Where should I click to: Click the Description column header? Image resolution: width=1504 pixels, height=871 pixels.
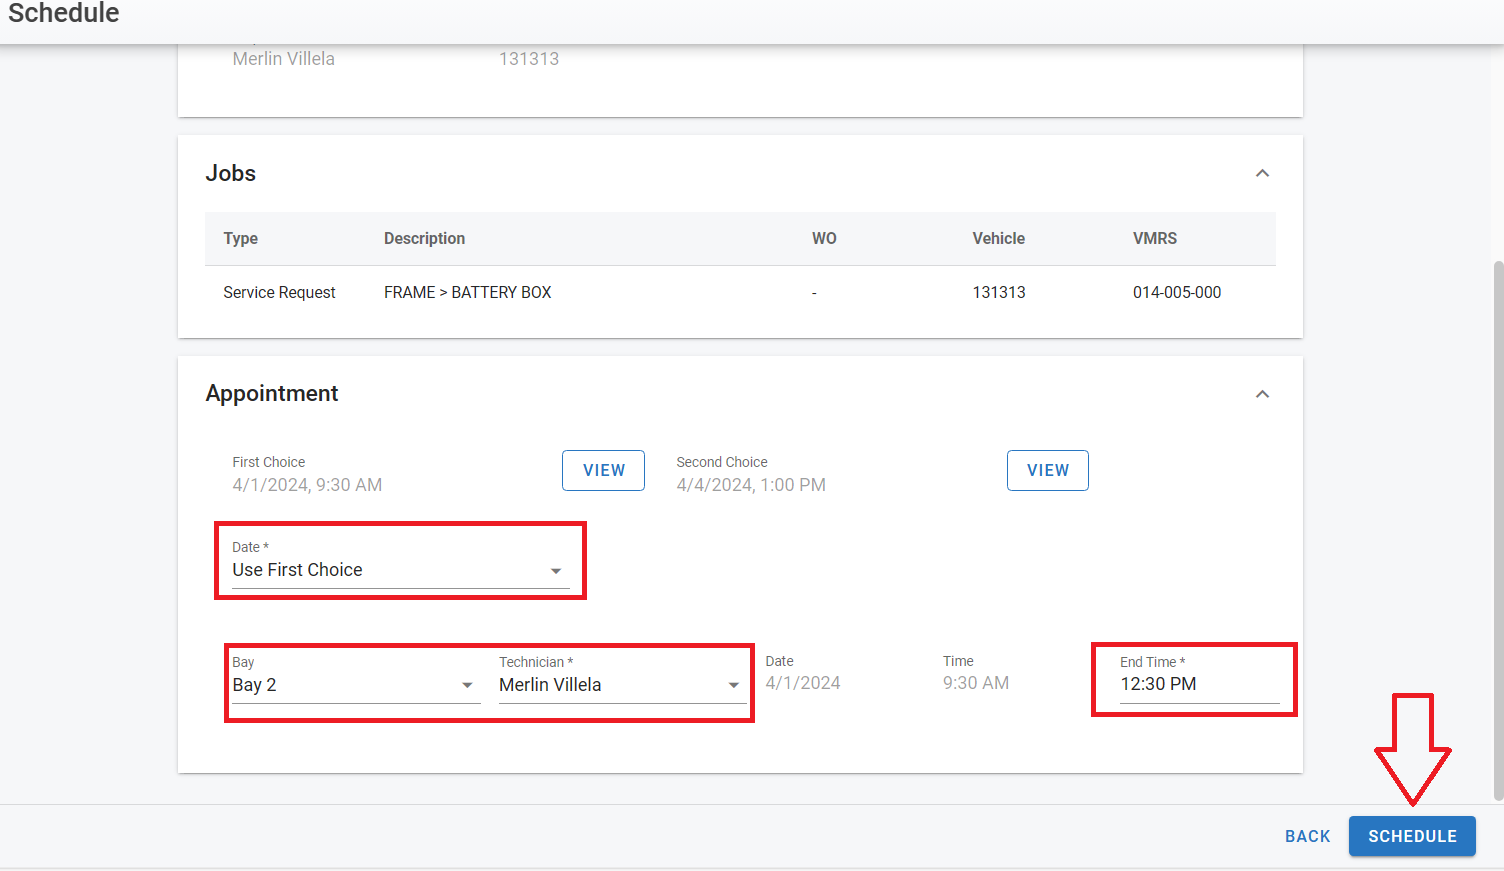tap(424, 238)
